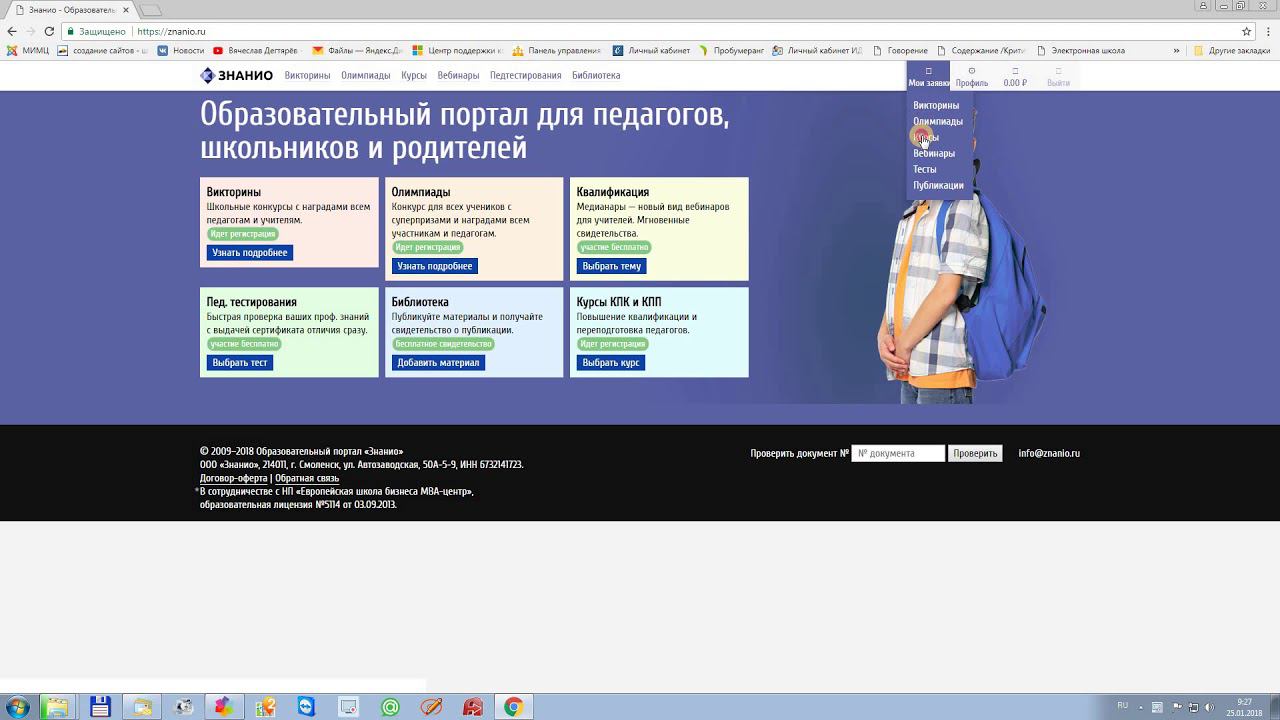
Task: Open TeamViewer from the taskbar
Action: click(x=306, y=707)
